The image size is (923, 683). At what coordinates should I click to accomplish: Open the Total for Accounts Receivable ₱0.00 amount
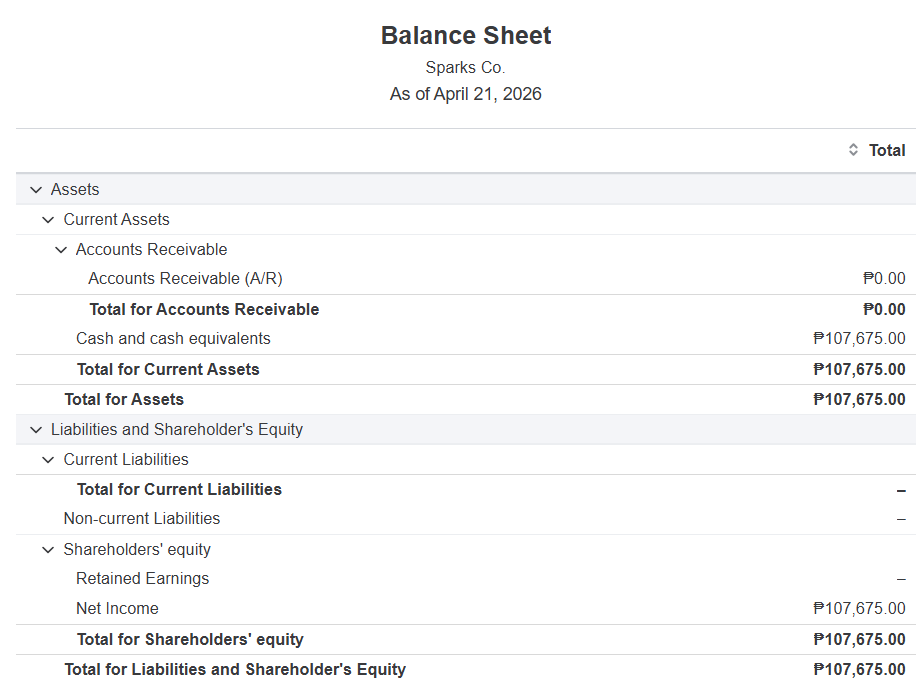884,310
